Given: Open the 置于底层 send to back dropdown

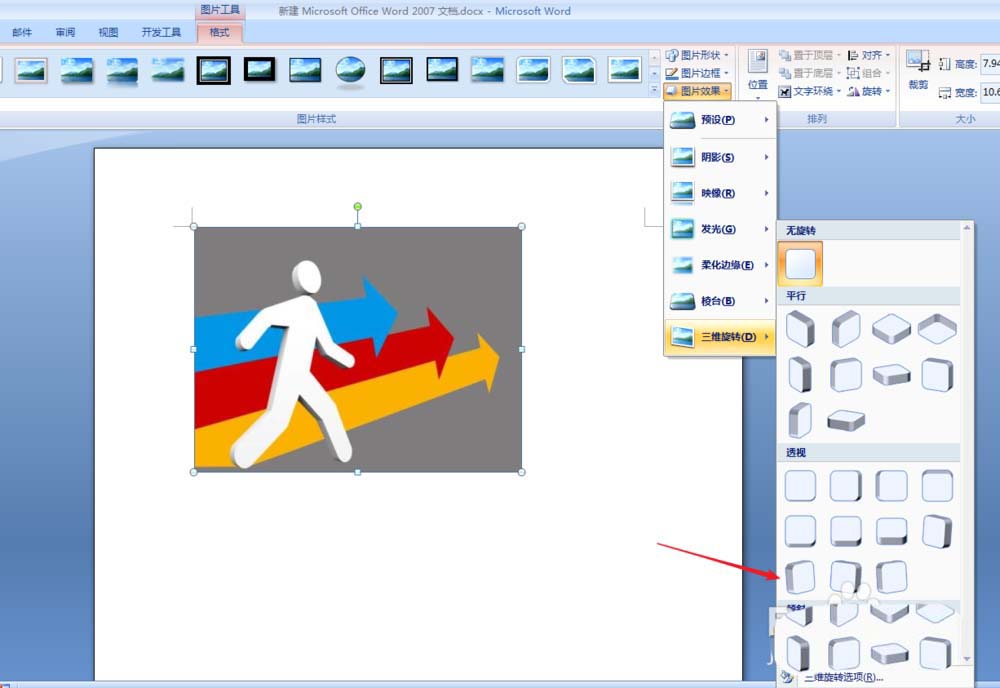Looking at the screenshot, I should click(x=811, y=73).
